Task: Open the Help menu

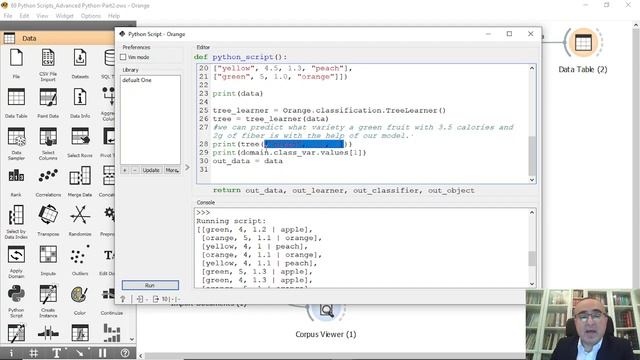Action: point(114,16)
